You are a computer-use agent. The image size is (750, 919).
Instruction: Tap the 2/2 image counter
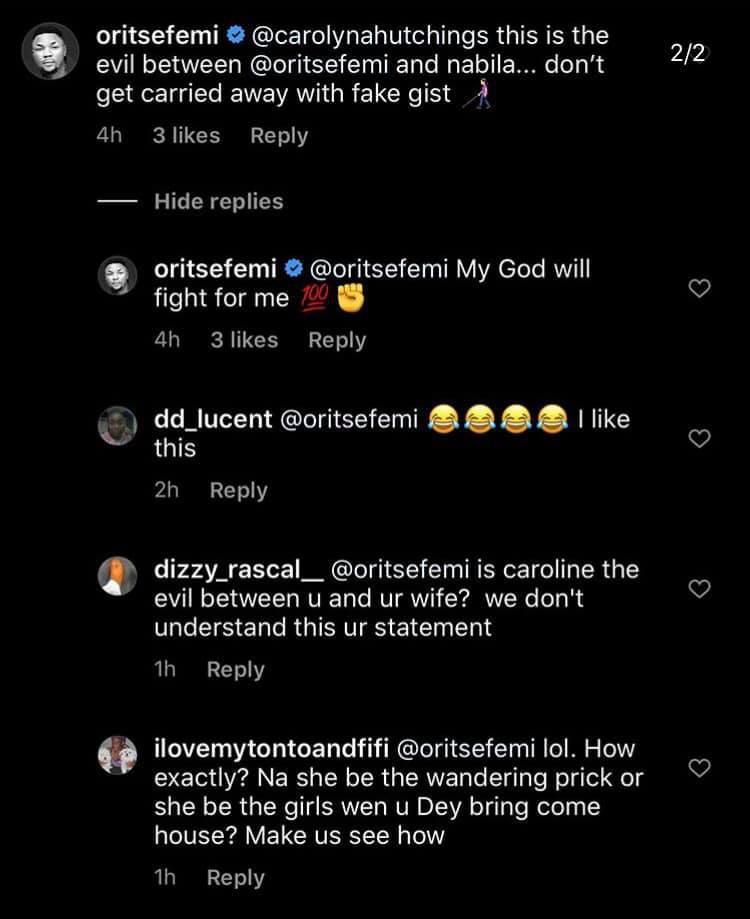tap(688, 54)
